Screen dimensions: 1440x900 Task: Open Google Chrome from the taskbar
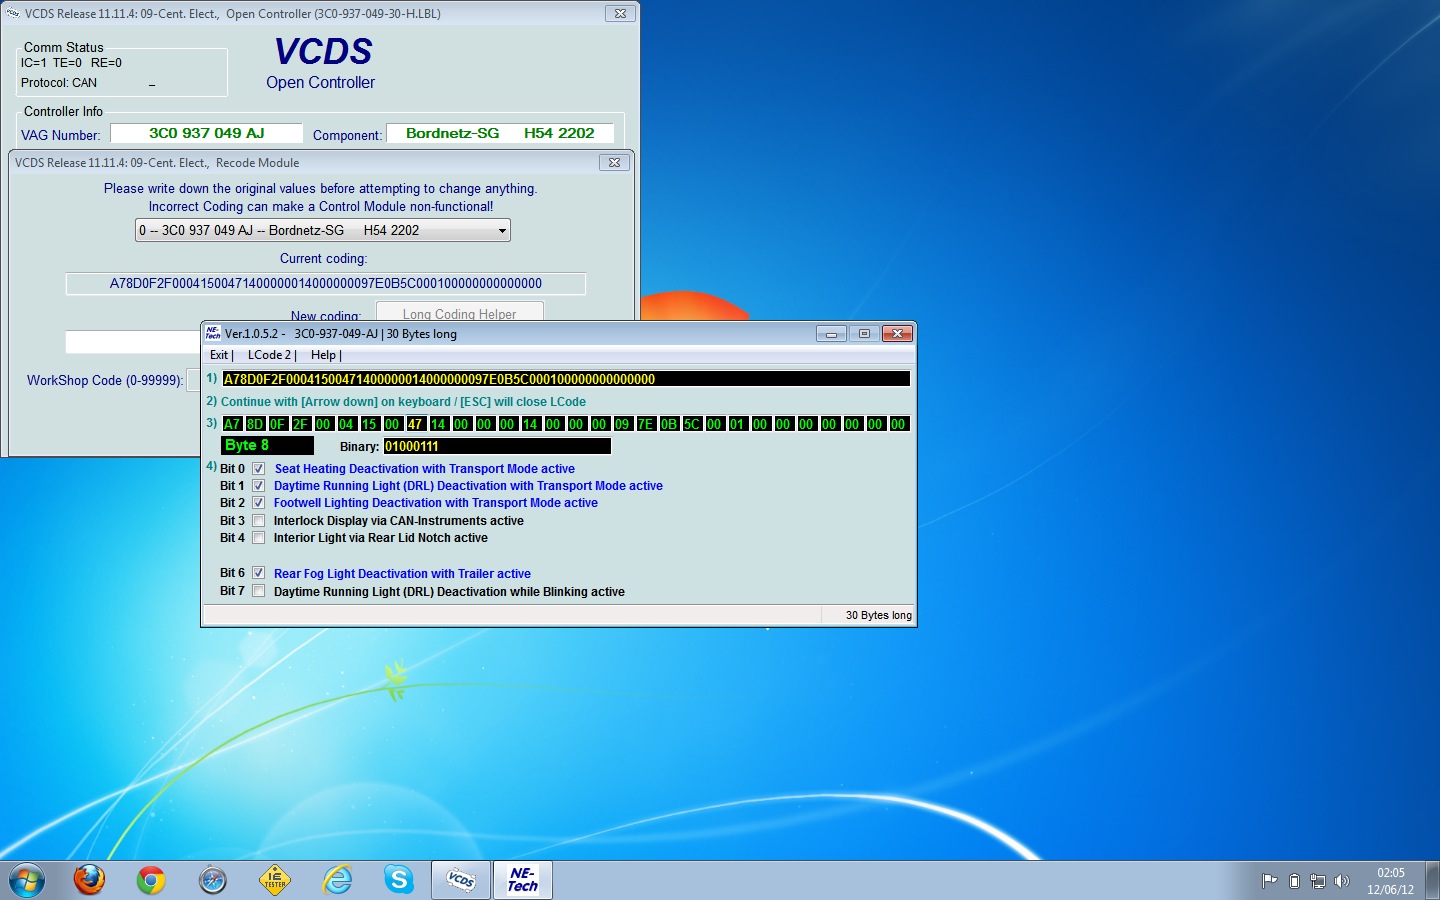pyautogui.click(x=151, y=880)
